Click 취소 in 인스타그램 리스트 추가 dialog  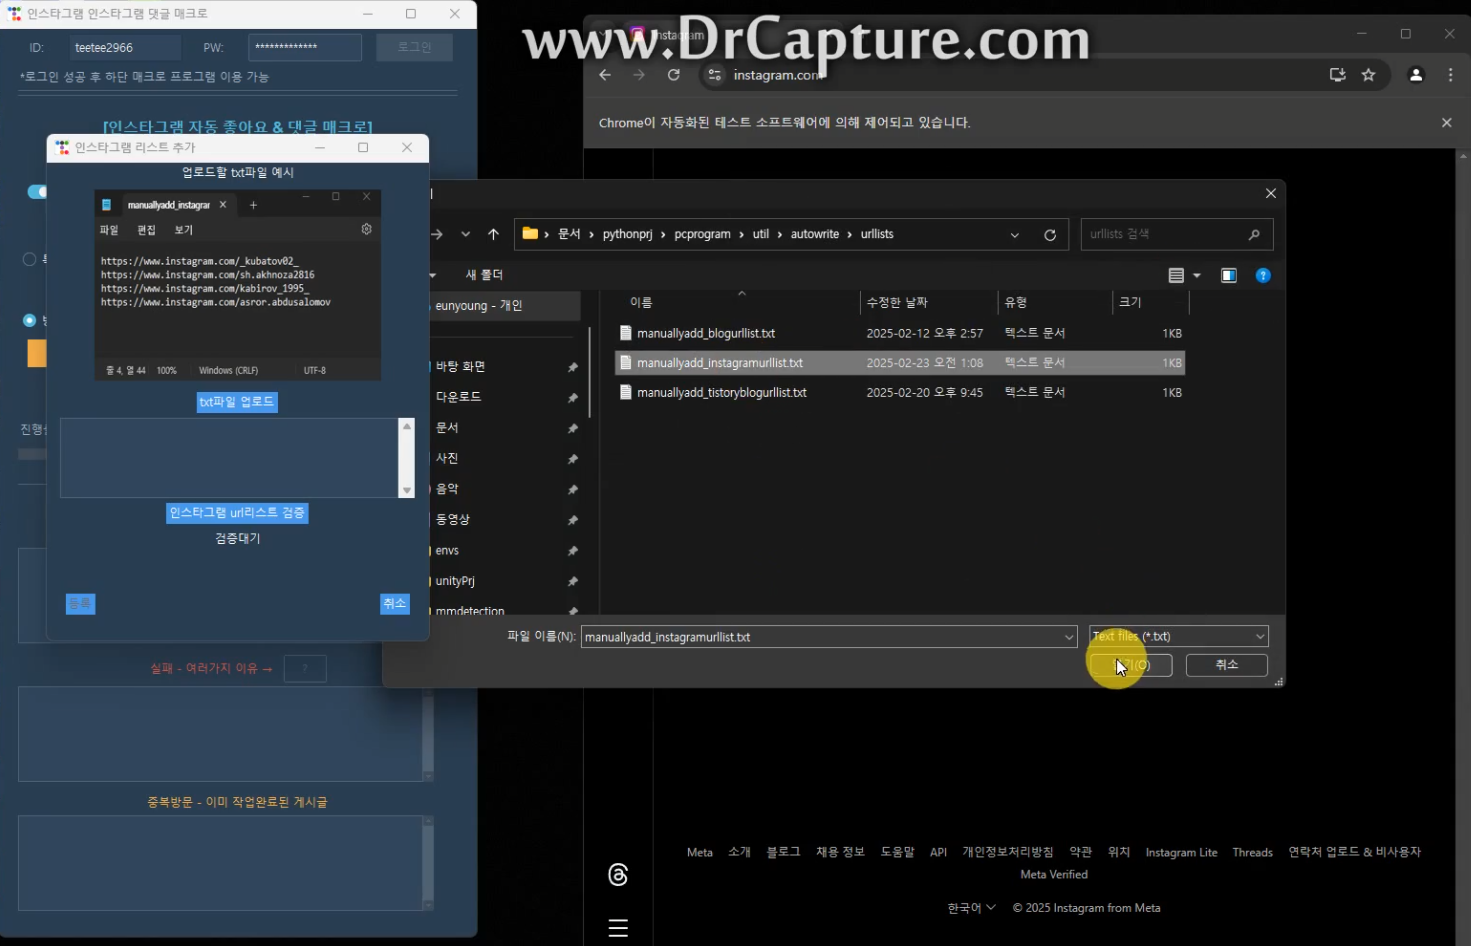(395, 604)
